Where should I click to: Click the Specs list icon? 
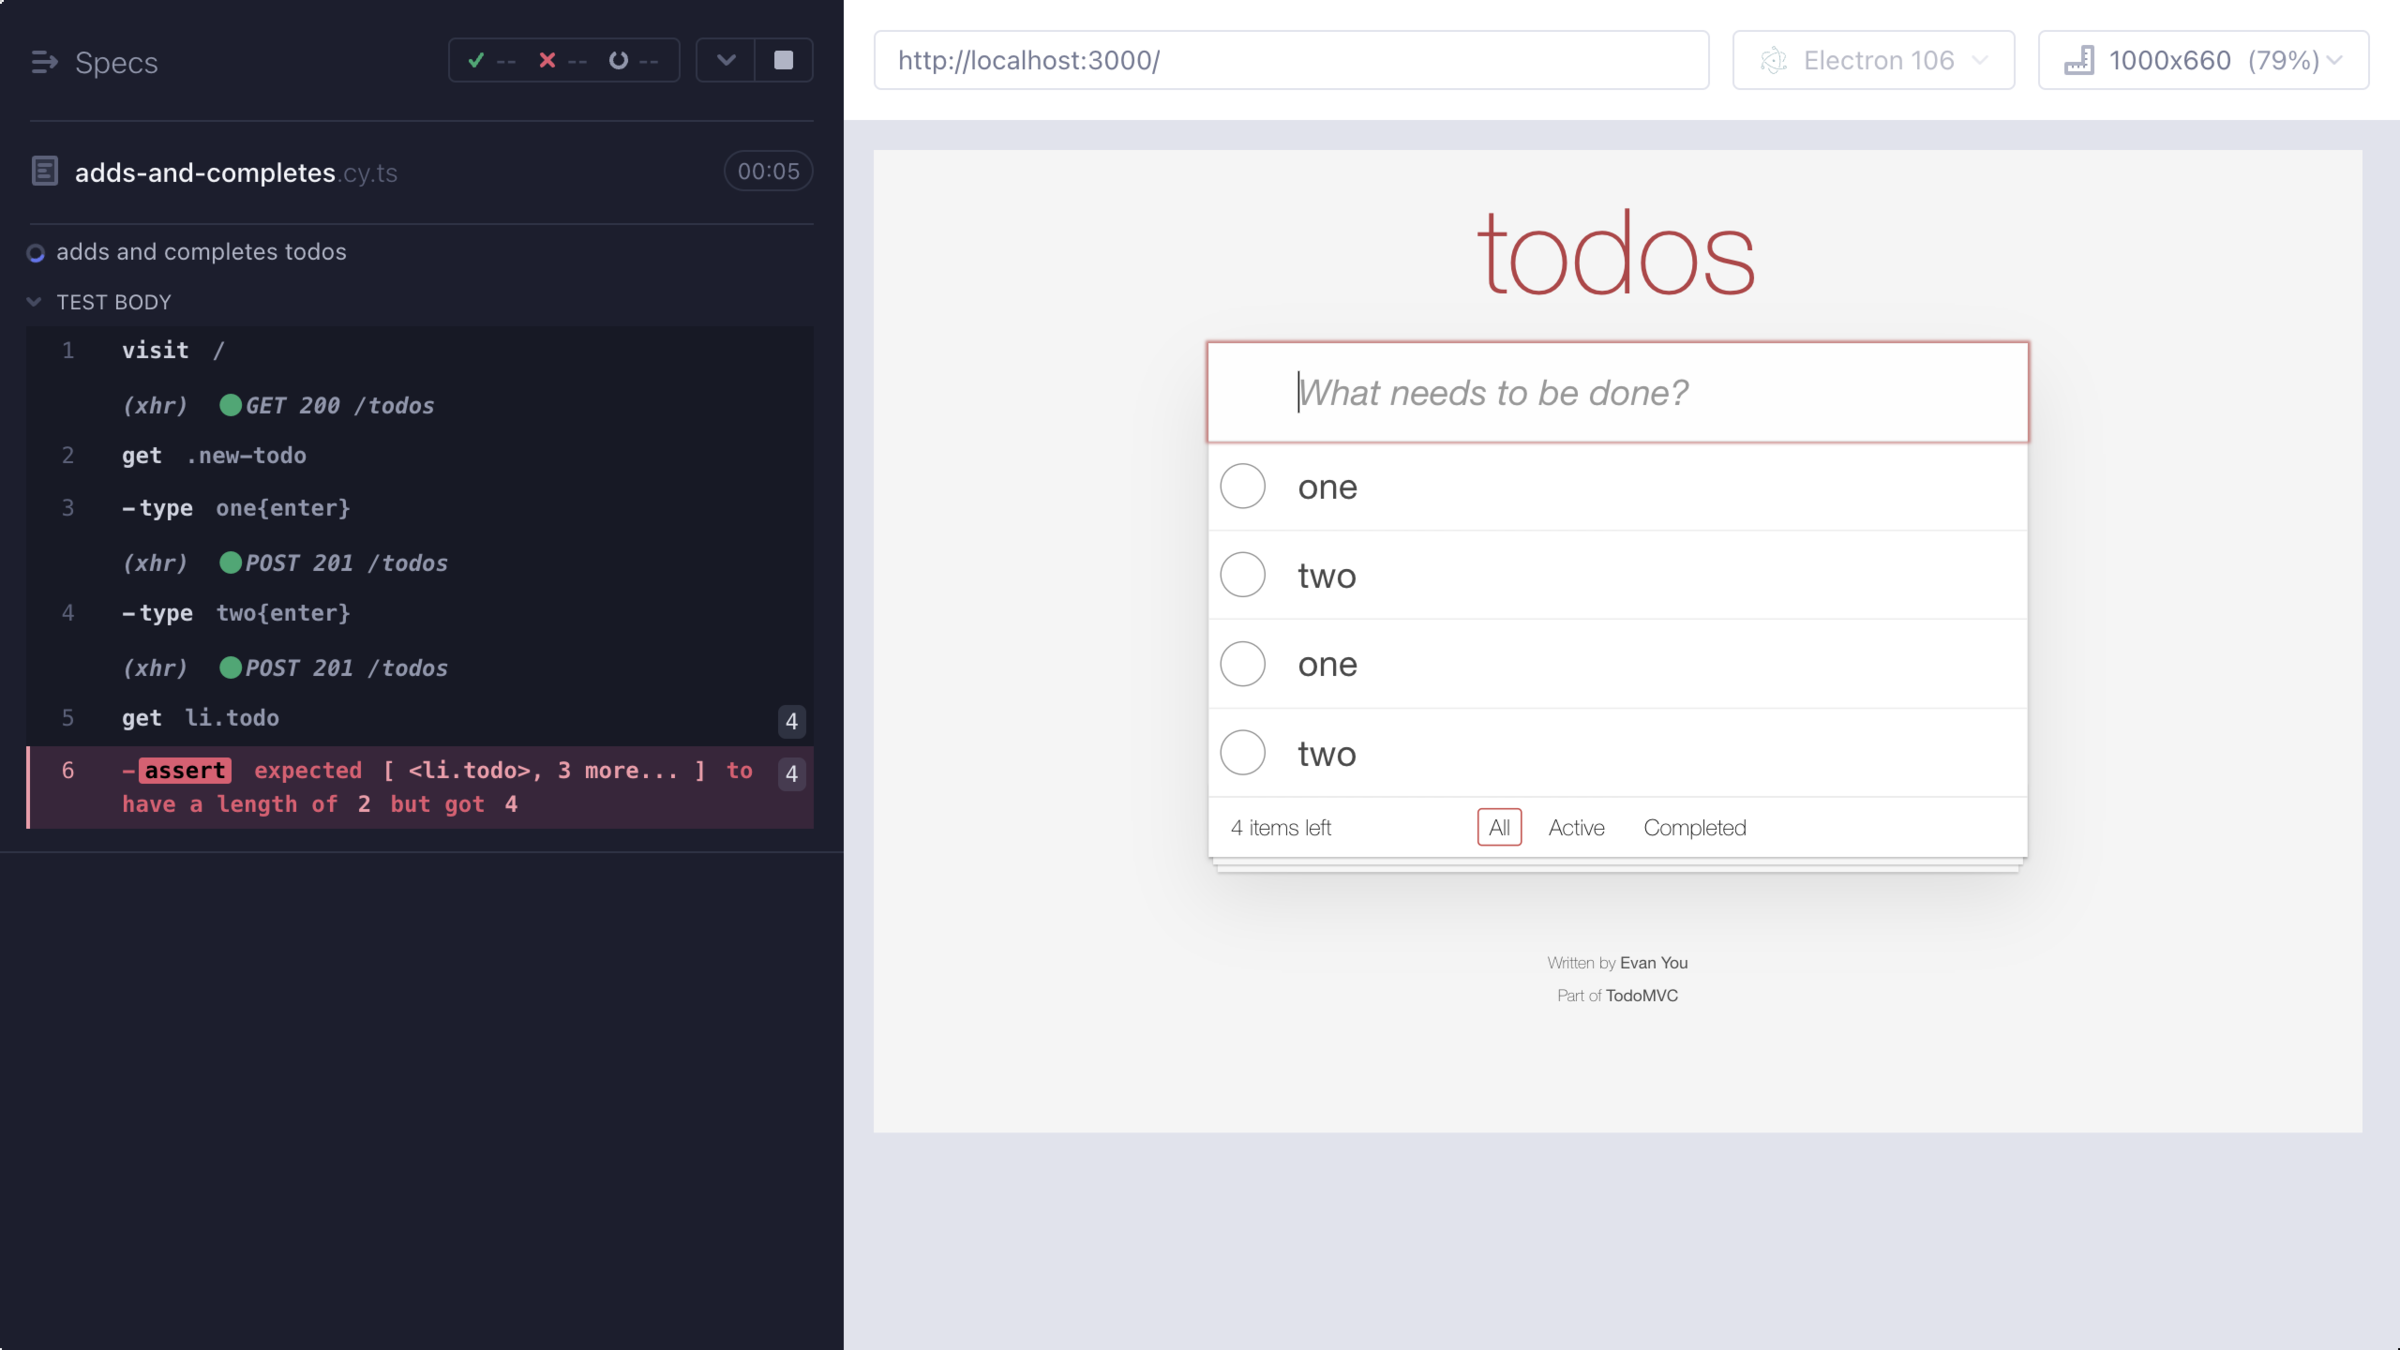(43, 62)
